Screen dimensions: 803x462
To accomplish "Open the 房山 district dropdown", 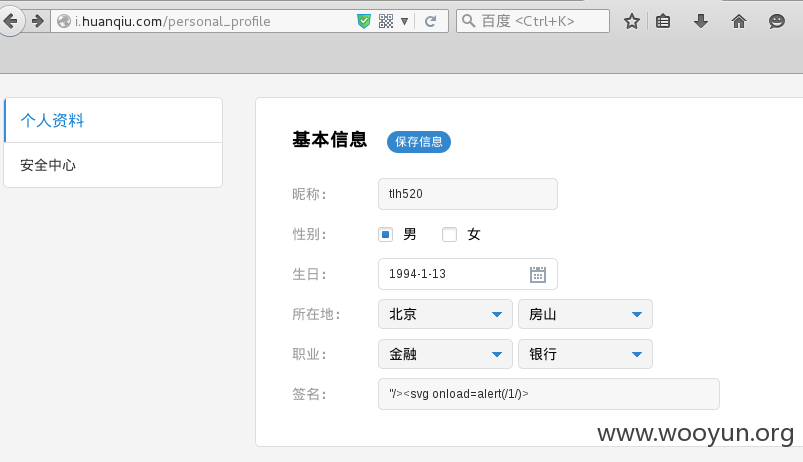I will (x=585, y=314).
